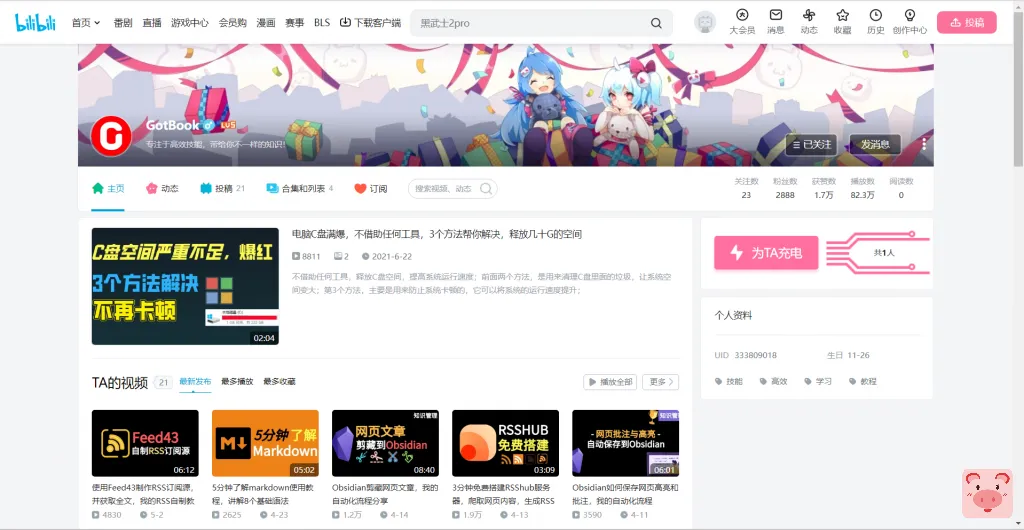
Task: Open the 5分钟了解Markdown thumbnail
Action: (x=265, y=443)
